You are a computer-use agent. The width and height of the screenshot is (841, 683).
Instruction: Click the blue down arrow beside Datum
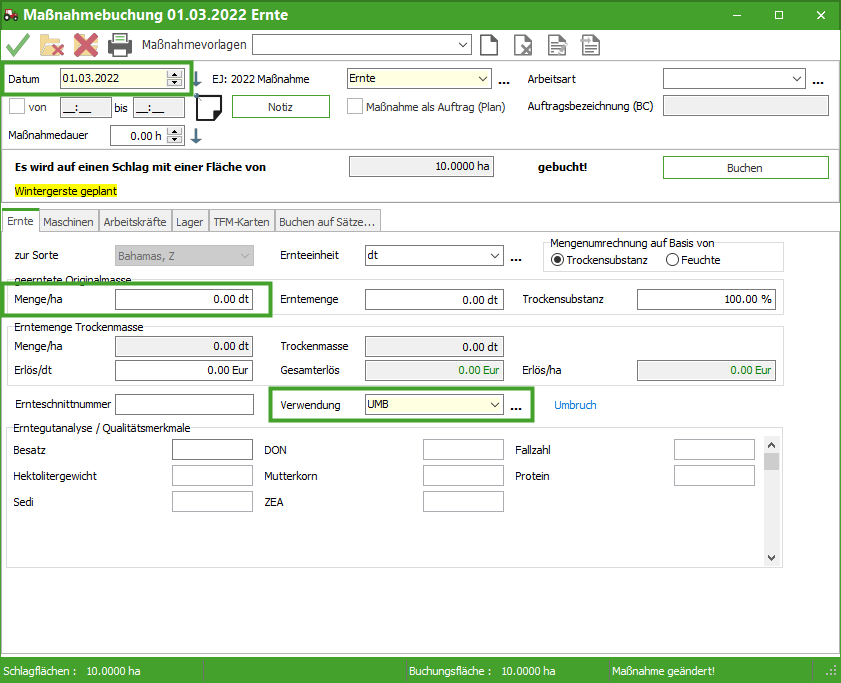click(x=197, y=79)
